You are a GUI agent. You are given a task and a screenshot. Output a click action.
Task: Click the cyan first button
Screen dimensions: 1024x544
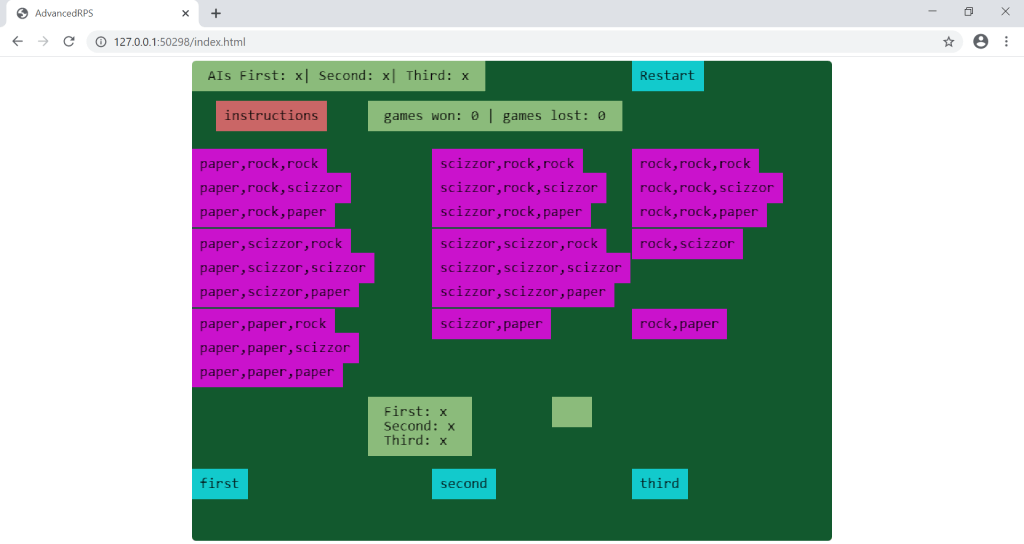(x=219, y=484)
